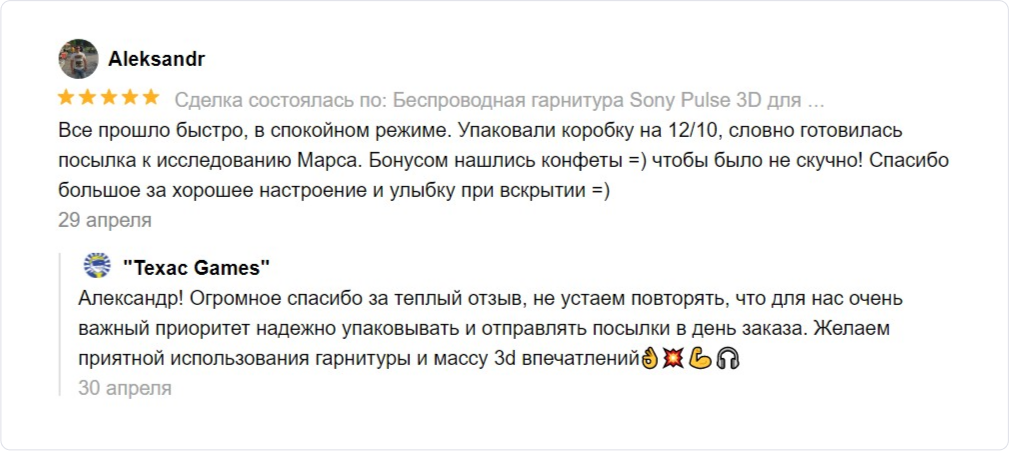Click the first yellow rating star
The height and width of the screenshot is (451, 1009).
point(67,98)
